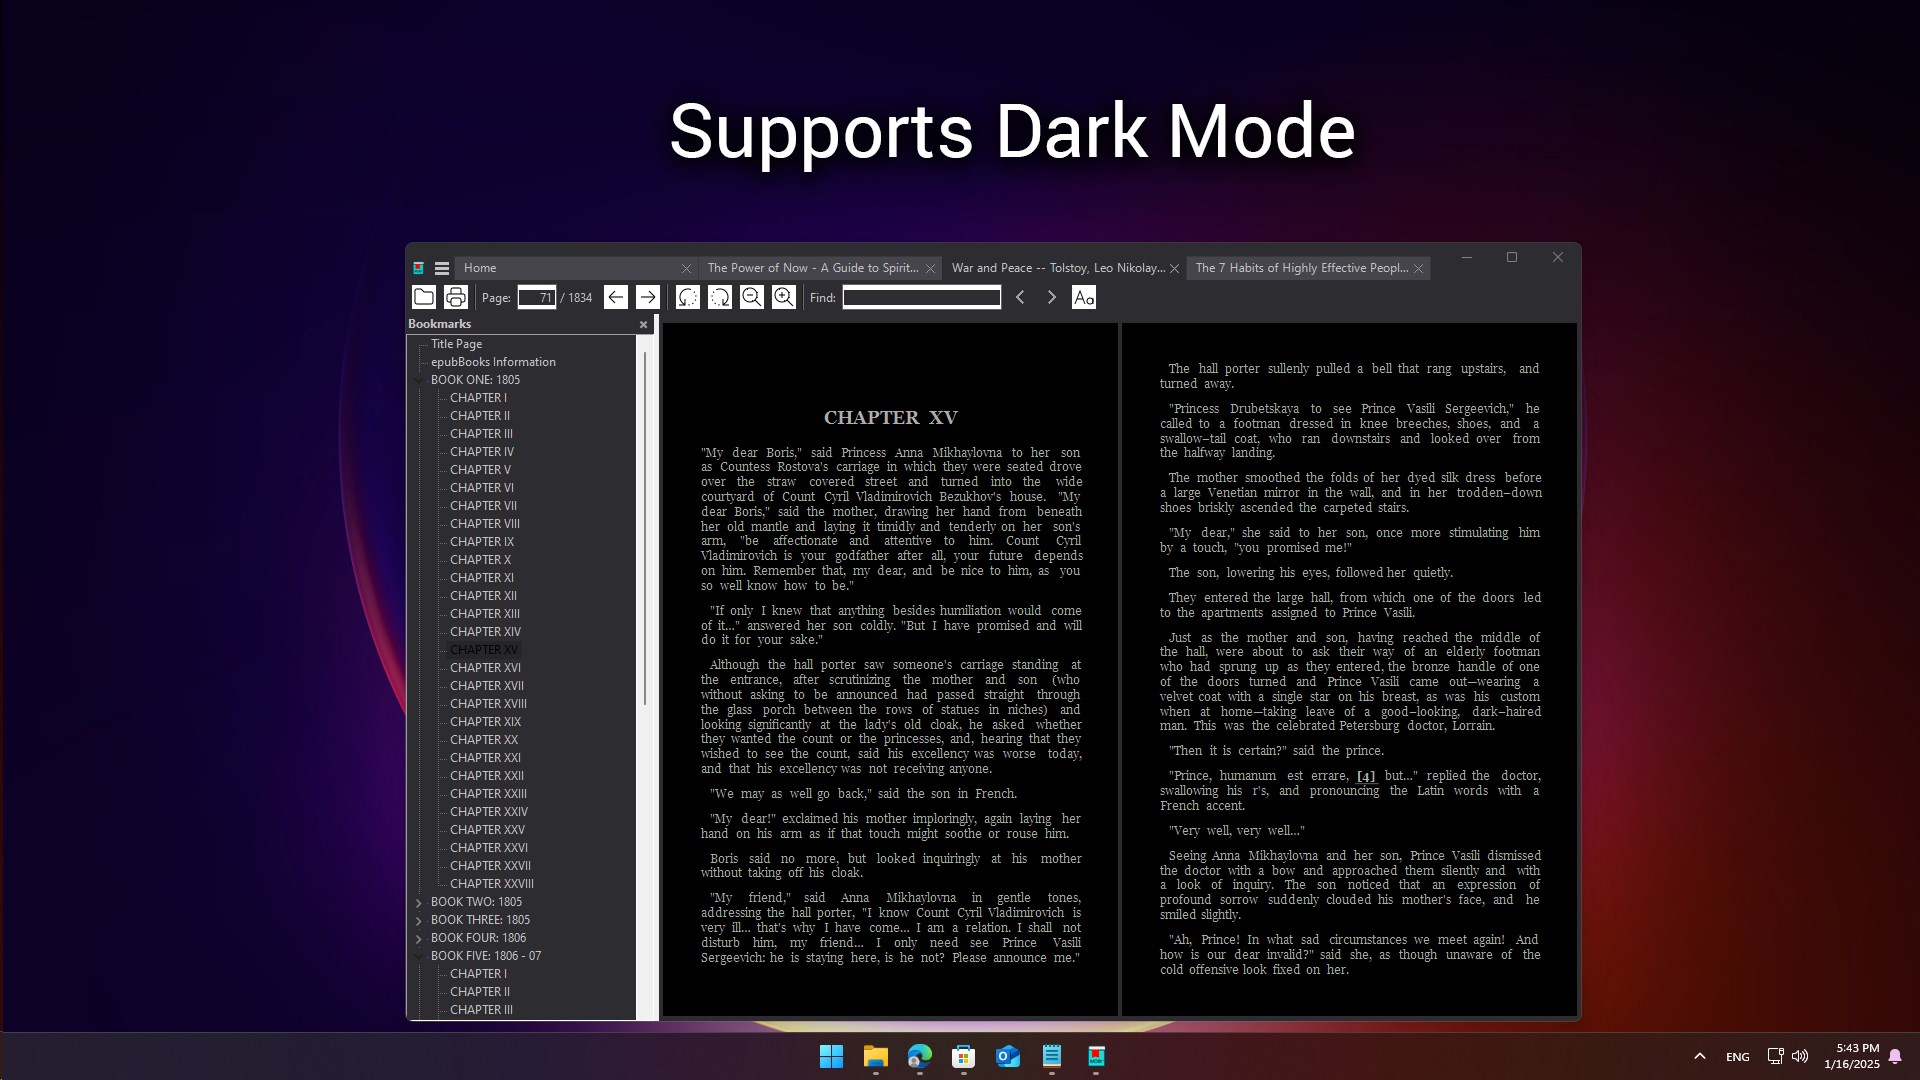This screenshot has width=1920, height=1080.
Task: Open a new ebook file
Action: (424, 297)
